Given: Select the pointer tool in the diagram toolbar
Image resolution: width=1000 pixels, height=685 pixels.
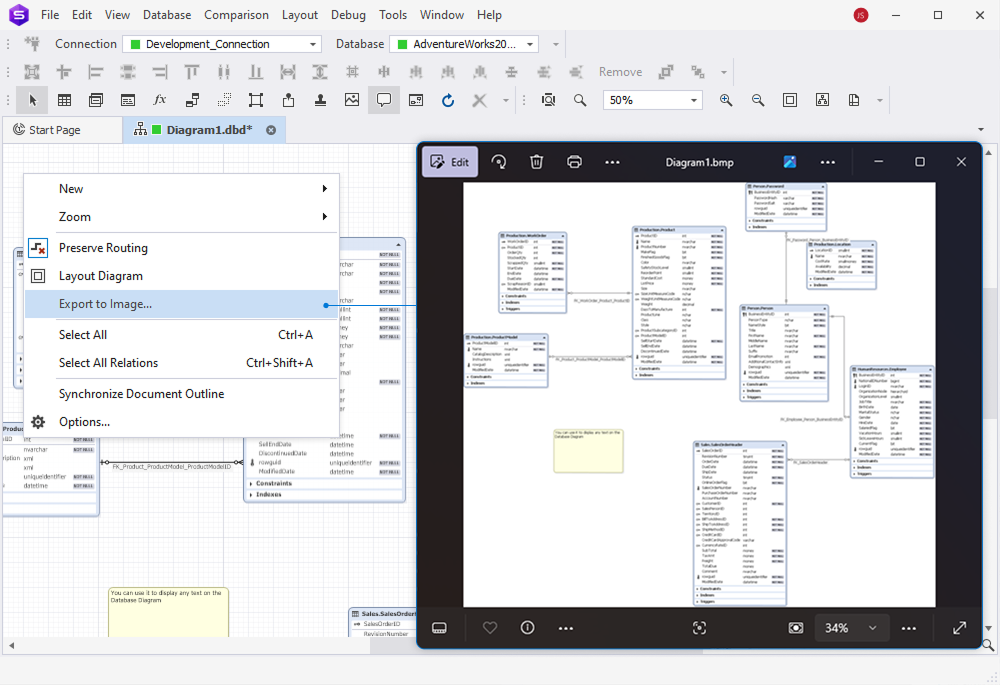Looking at the screenshot, I should (32, 100).
